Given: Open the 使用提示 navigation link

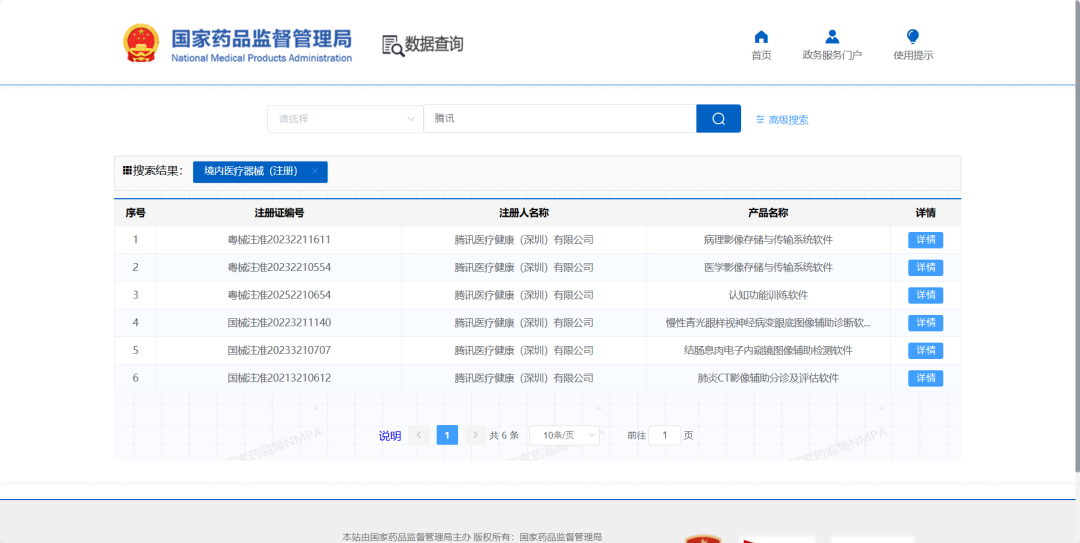Looking at the screenshot, I should 913,56.
